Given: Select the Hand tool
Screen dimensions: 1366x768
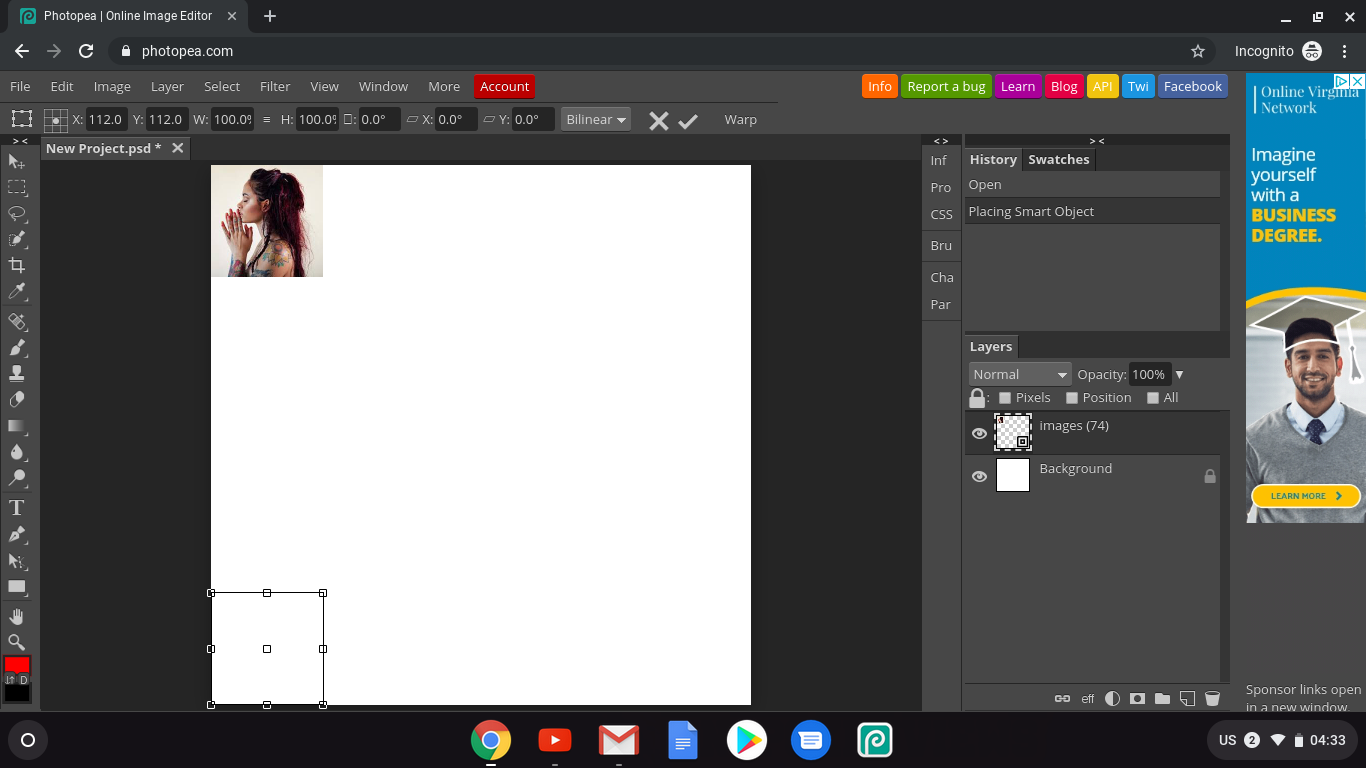Looking at the screenshot, I should [17, 616].
